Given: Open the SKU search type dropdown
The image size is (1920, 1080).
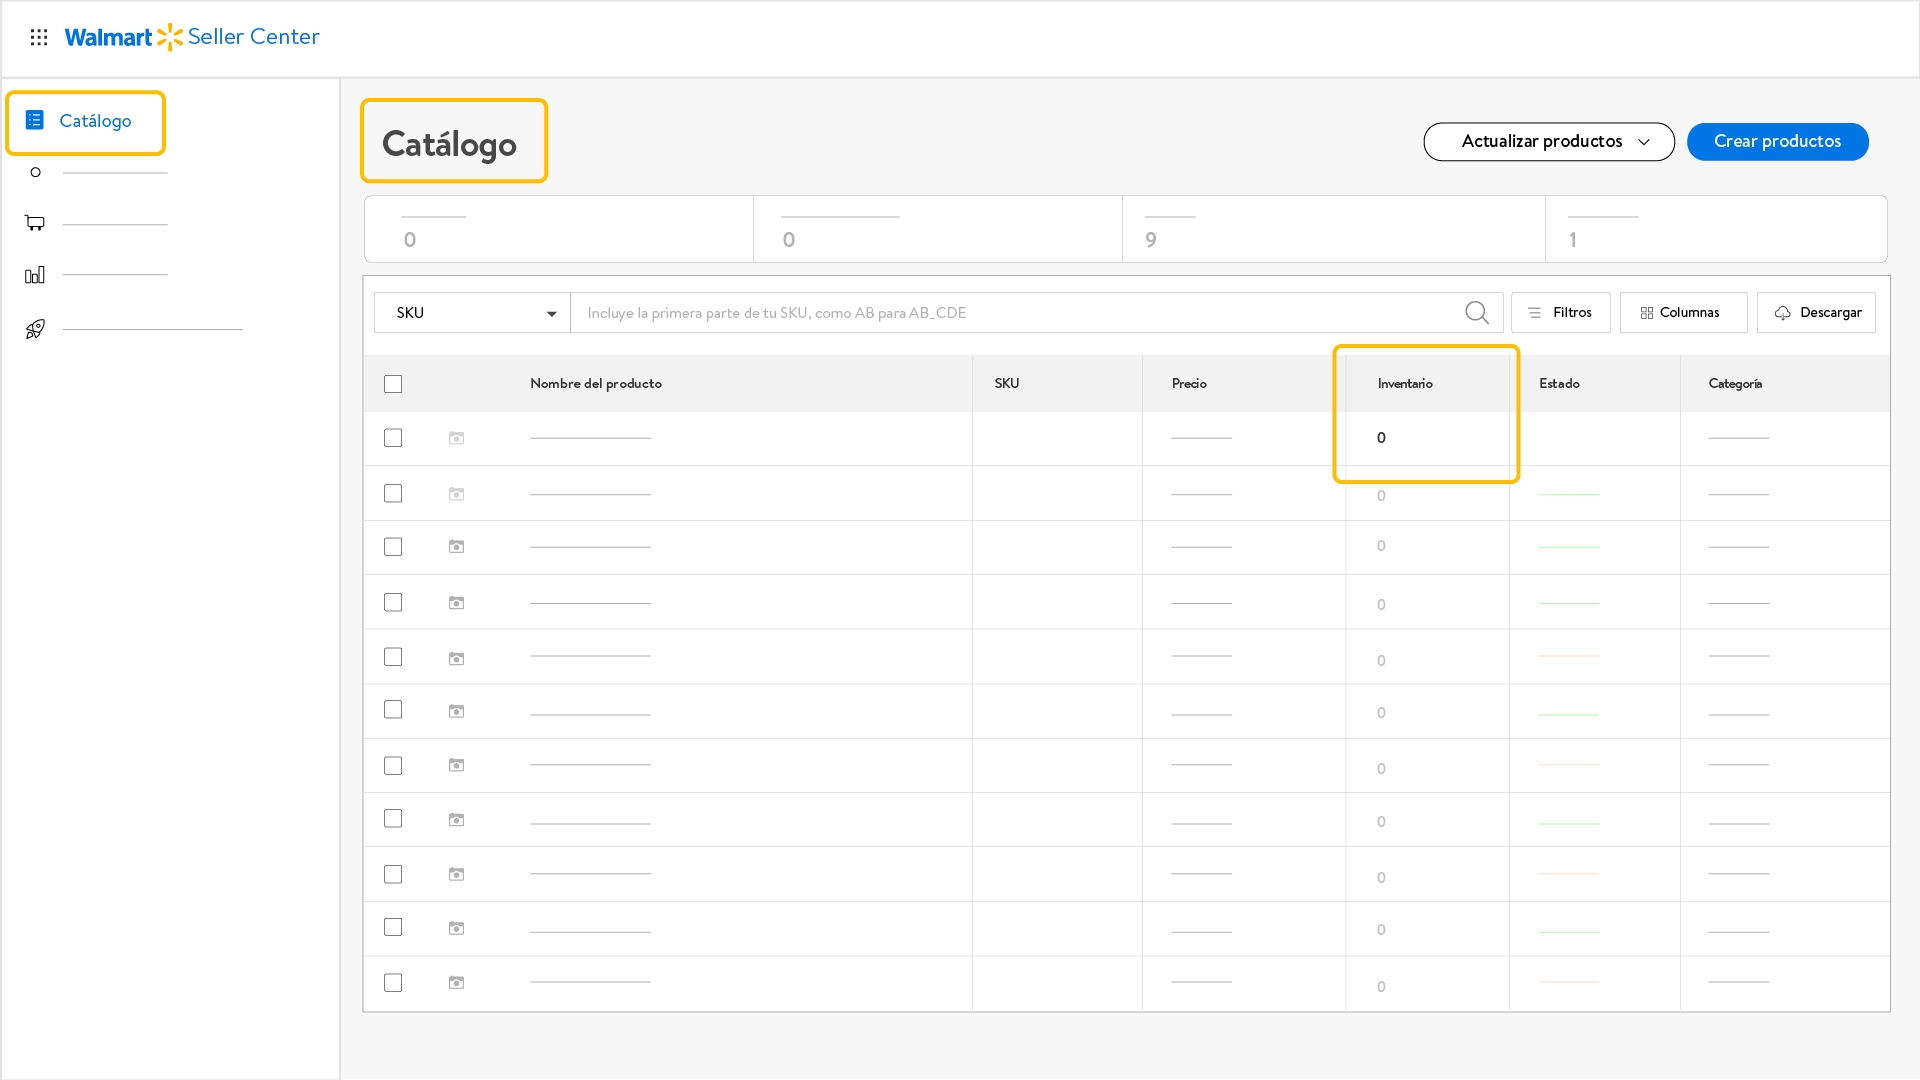Looking at the screenshot, I should click(x=472, y=313).
